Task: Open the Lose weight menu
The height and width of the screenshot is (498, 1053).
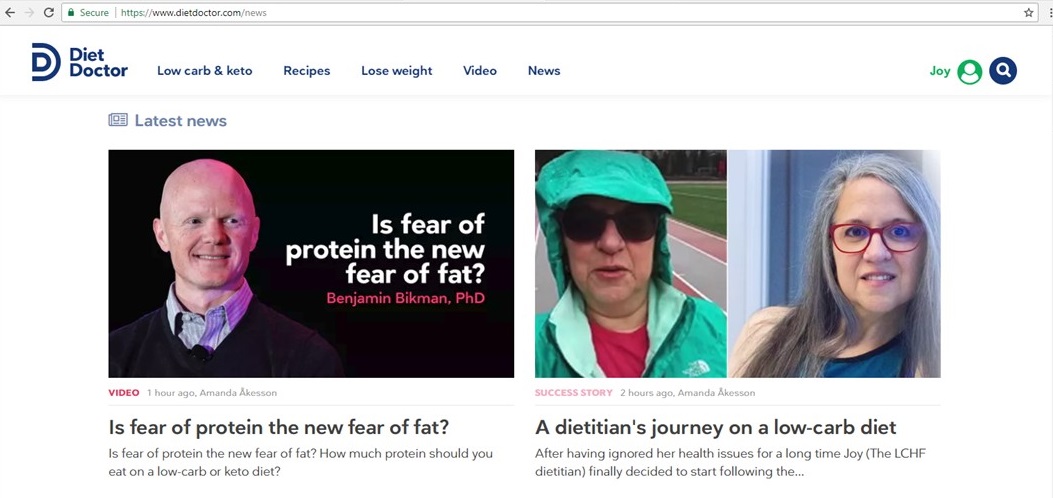Action: coord(397,70)
